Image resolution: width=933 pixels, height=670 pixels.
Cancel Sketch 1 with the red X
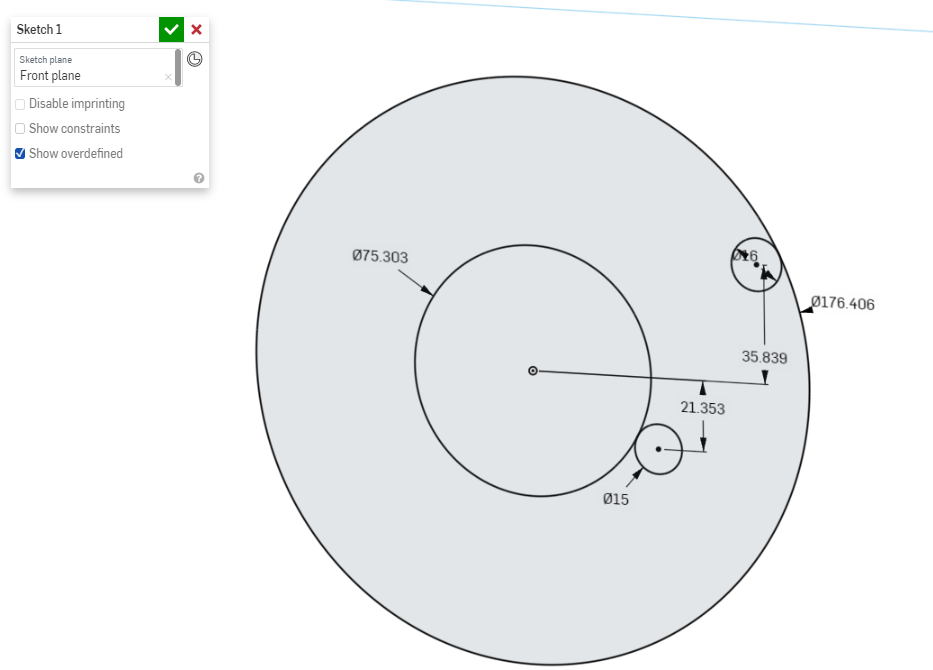tap(196, 29)
